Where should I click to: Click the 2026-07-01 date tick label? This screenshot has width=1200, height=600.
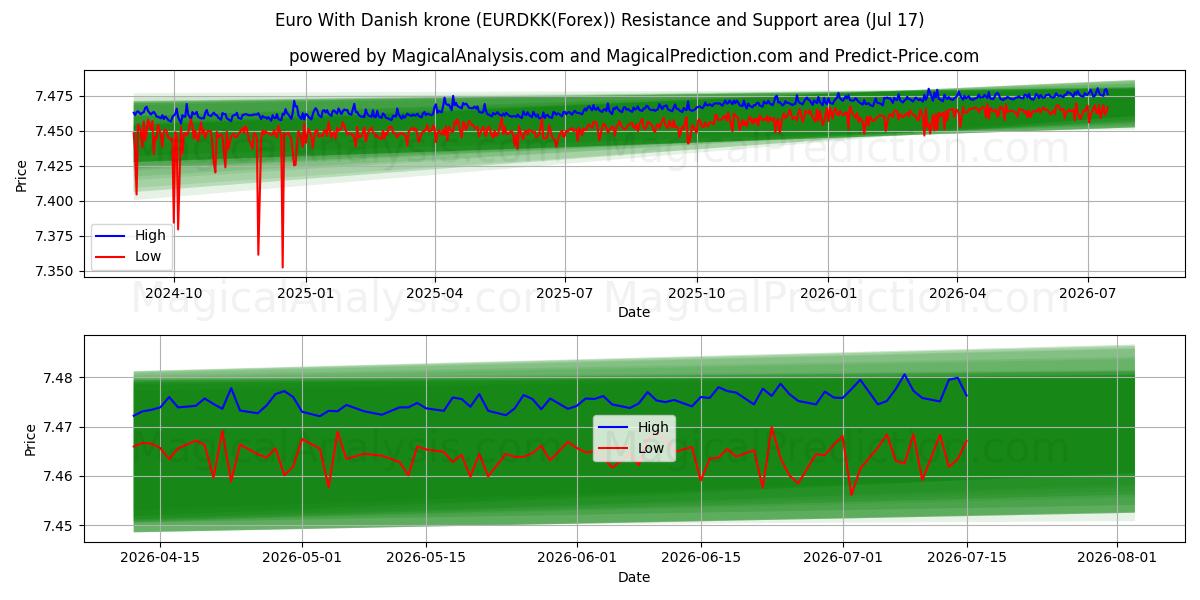[843, 558]
